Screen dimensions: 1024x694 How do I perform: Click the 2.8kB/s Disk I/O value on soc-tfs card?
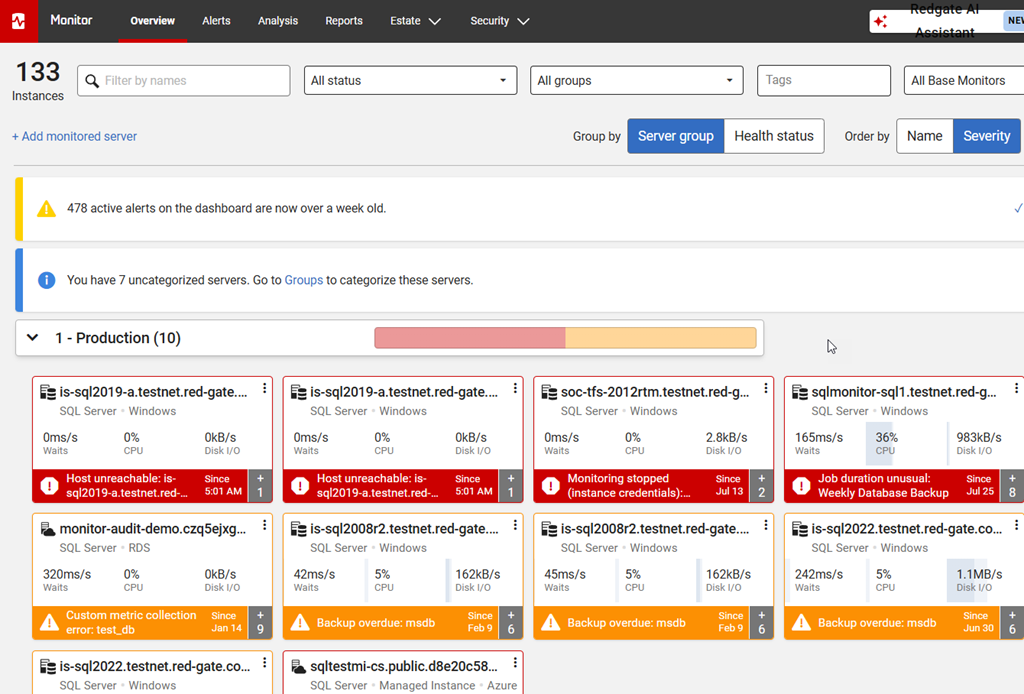pos(726,437)
